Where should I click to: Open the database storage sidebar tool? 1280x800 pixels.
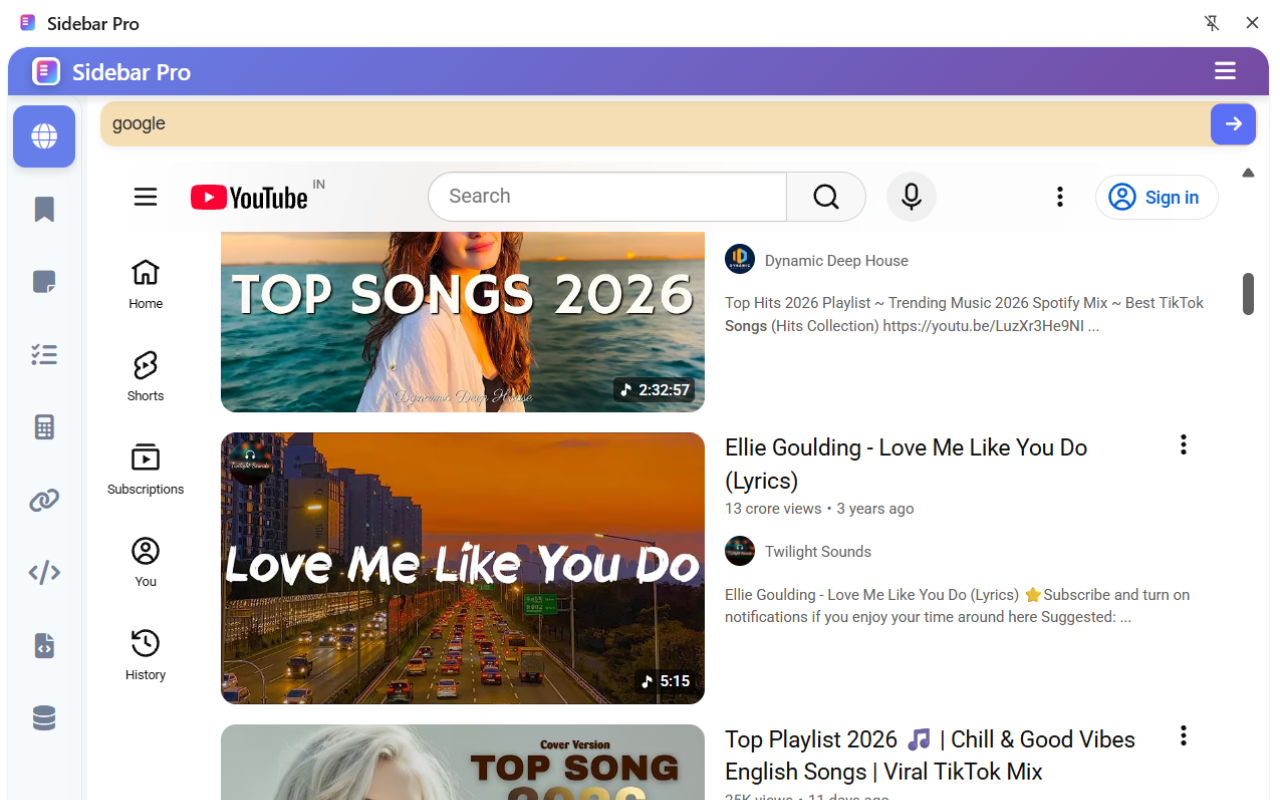(44, 718)
